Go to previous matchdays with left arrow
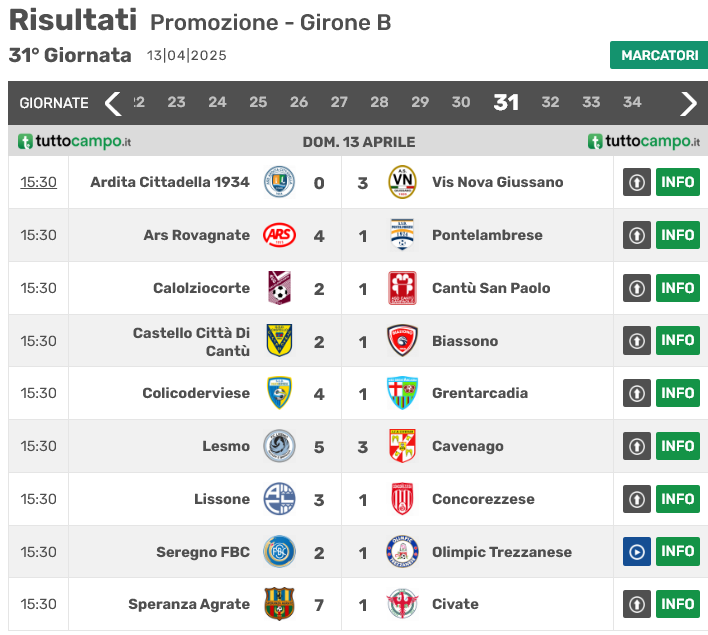The image size is (708, 635). pos(113,102)
